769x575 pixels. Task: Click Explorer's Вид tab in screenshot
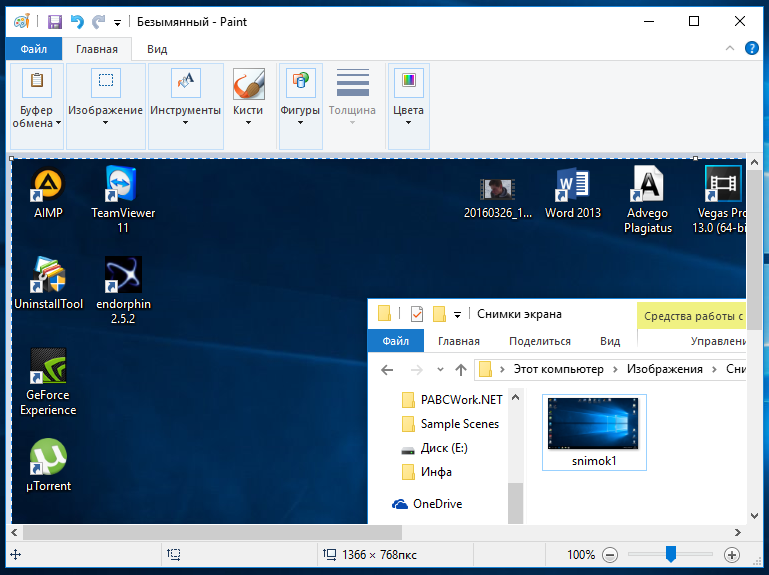coord(610,341)
